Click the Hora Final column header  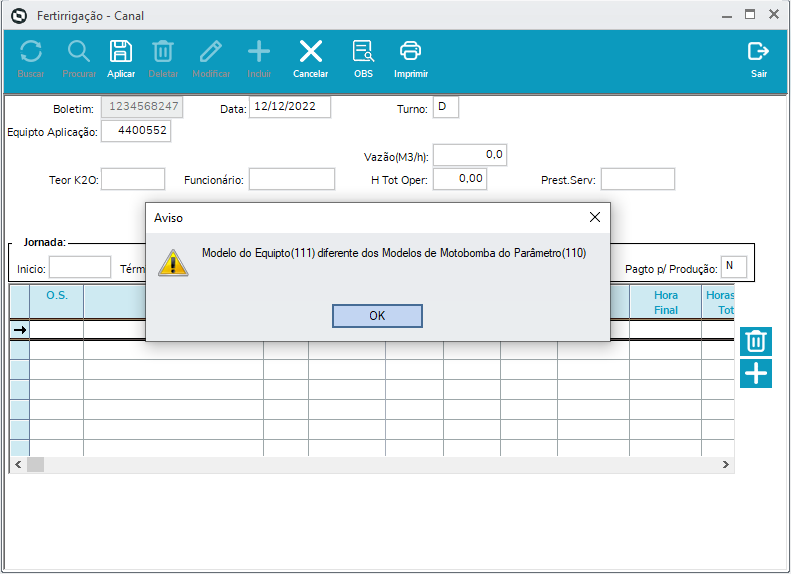[665, 302]
